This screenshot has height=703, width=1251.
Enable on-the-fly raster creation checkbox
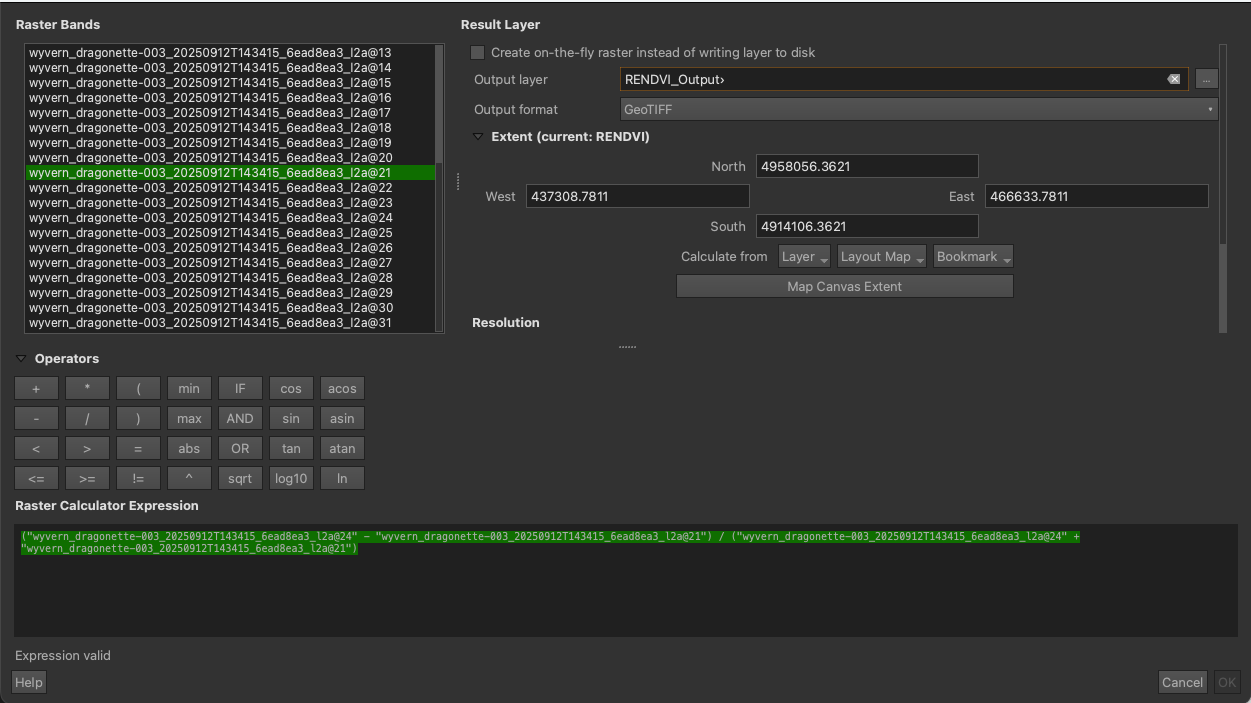pos(478,53)
